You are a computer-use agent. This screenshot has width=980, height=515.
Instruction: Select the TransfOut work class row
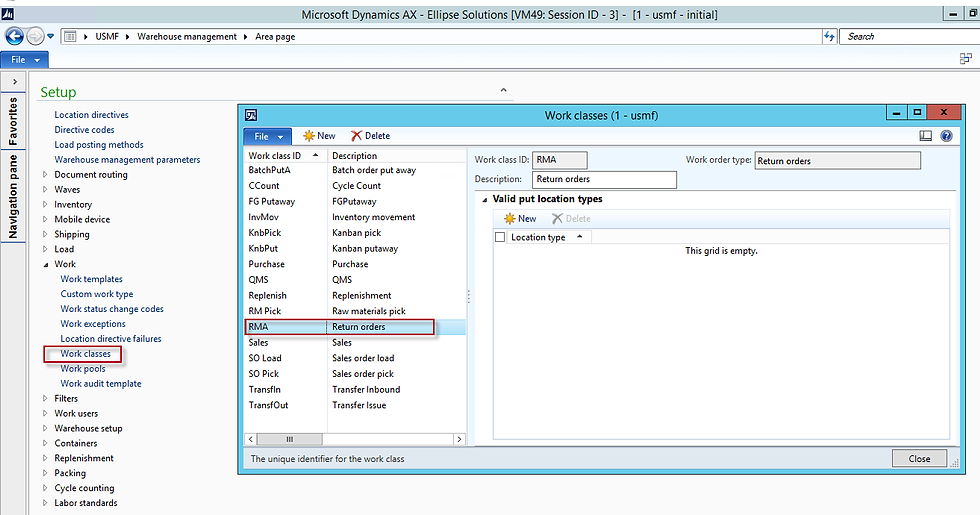355,405
